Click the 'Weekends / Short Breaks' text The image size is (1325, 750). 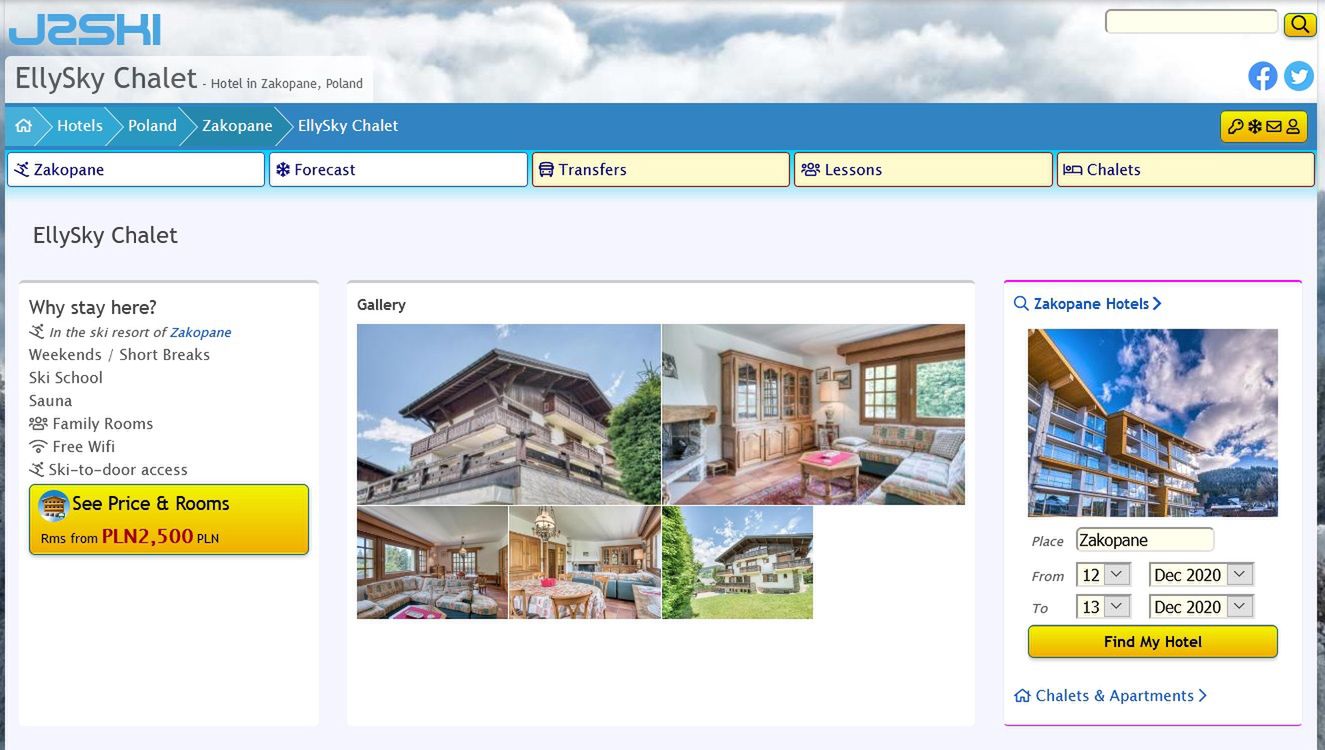[x=119, y=355]
